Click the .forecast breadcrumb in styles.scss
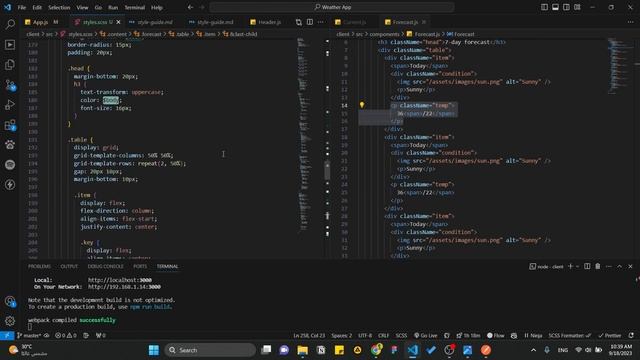Viewport: 640px width, 360px height. (148, 34)
